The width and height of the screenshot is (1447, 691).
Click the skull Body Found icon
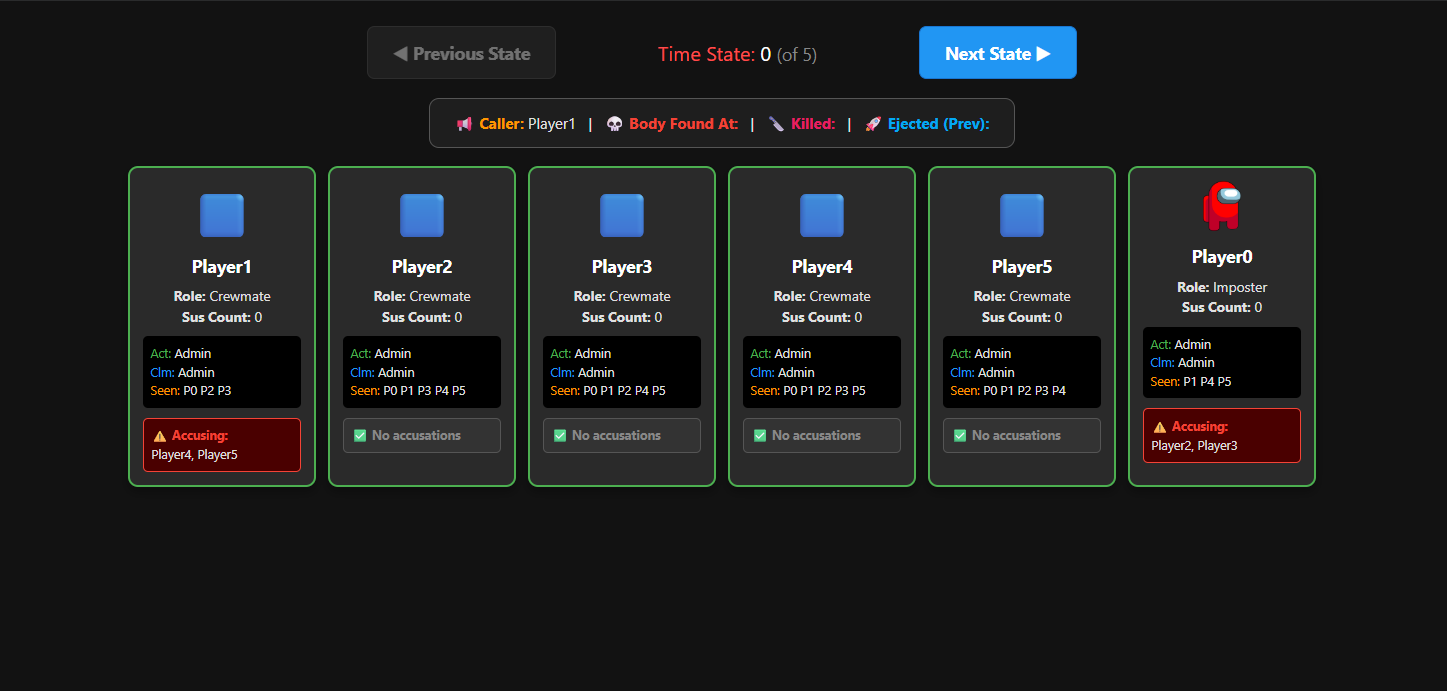click(x=614, y=124)
